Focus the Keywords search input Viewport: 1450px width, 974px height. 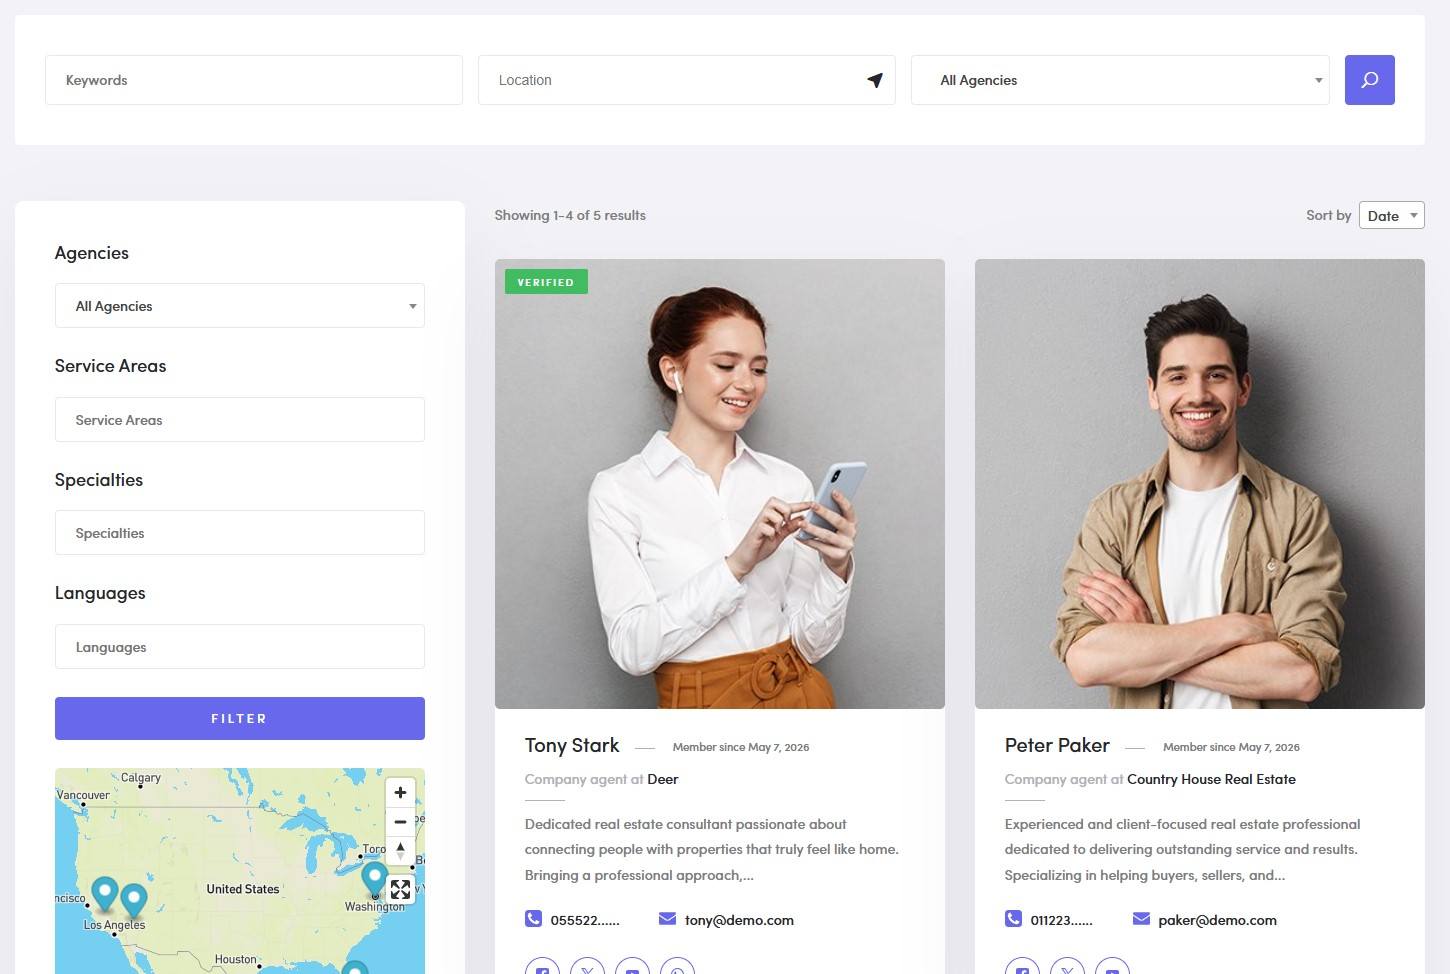pos(254,80)
